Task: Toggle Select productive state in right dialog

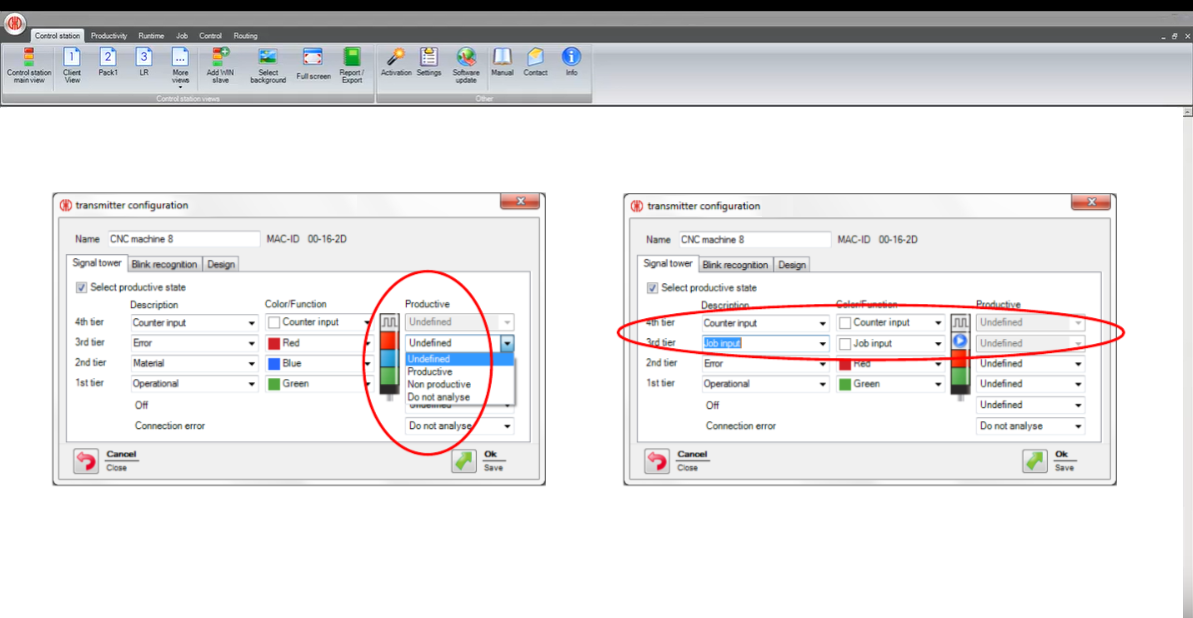Action: coord(654,289)
